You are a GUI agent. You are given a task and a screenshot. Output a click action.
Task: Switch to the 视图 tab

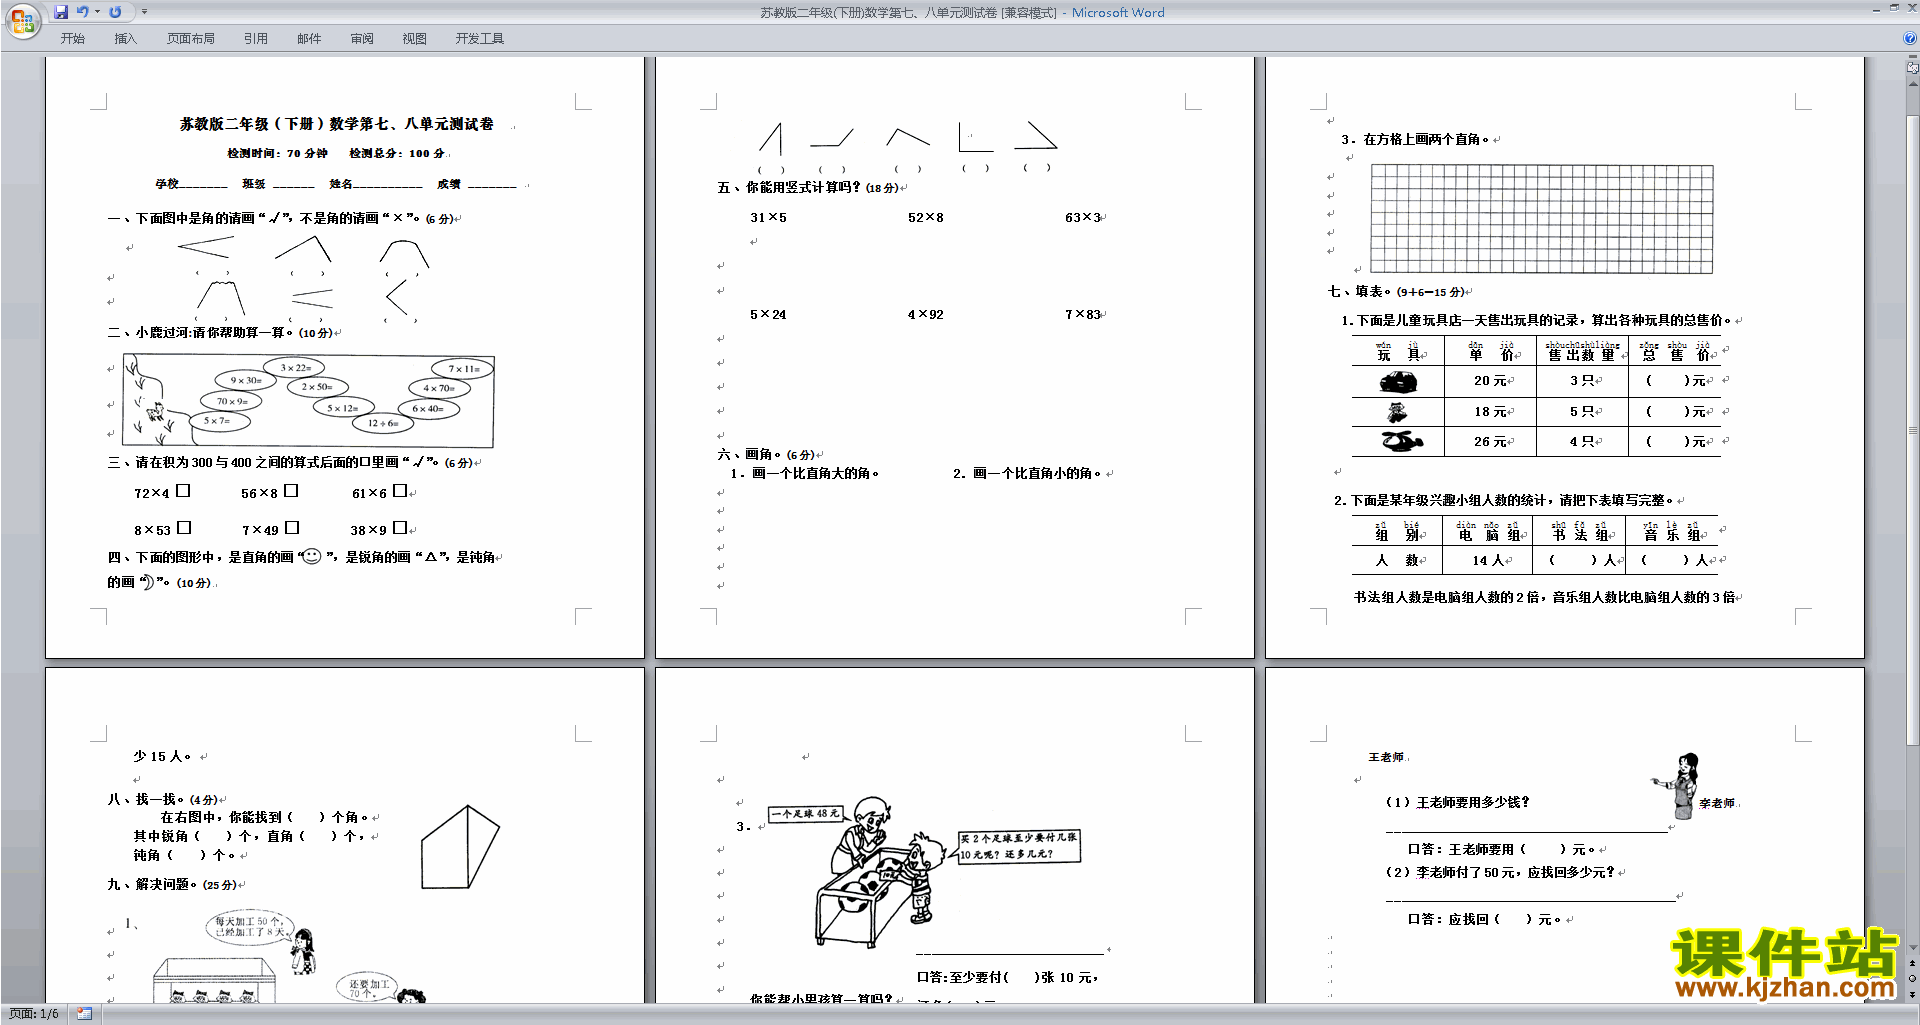point(415,39)
